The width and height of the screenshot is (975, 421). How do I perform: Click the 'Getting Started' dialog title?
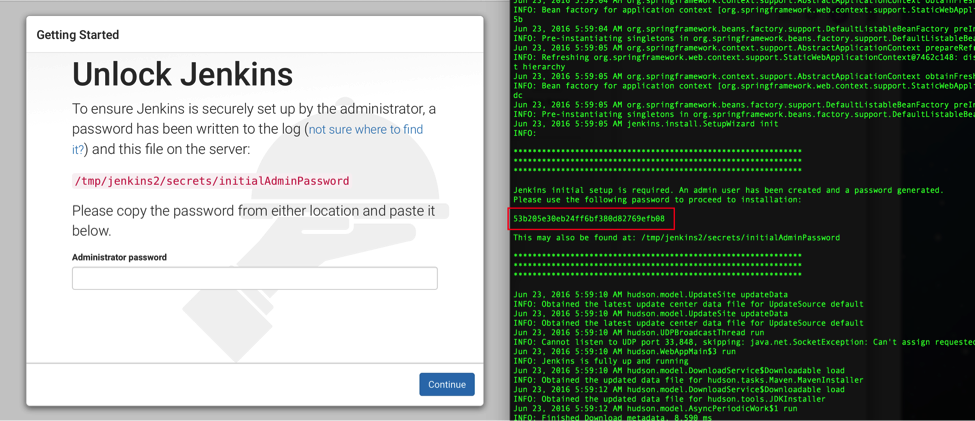pos(78,35)
